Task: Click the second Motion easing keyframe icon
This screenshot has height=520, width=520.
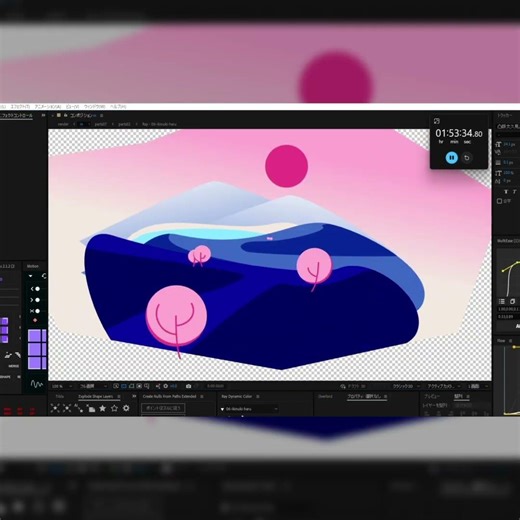Action: click(35, 300)
